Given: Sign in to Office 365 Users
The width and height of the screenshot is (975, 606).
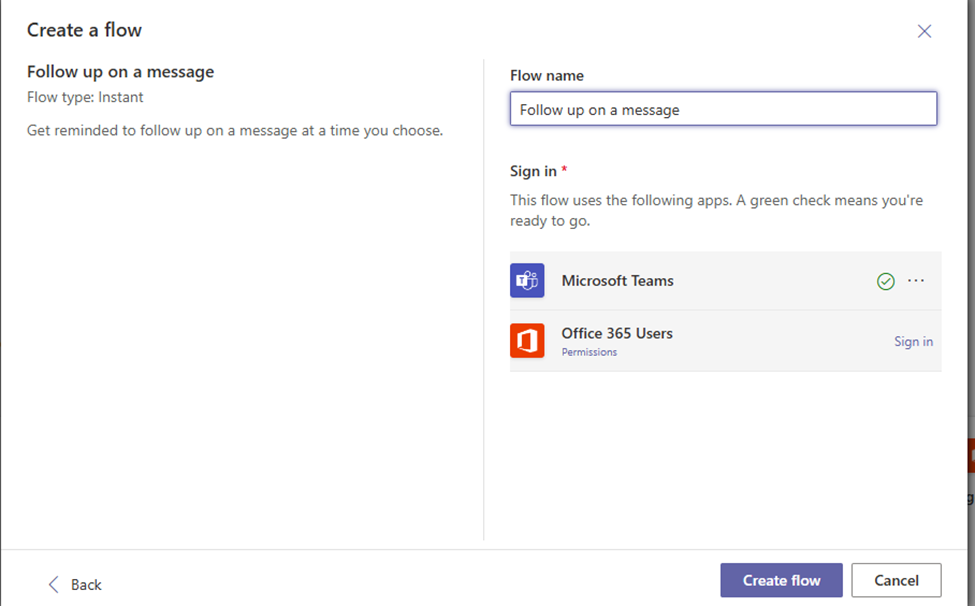Looking at the screenshot, I should 913,341.
